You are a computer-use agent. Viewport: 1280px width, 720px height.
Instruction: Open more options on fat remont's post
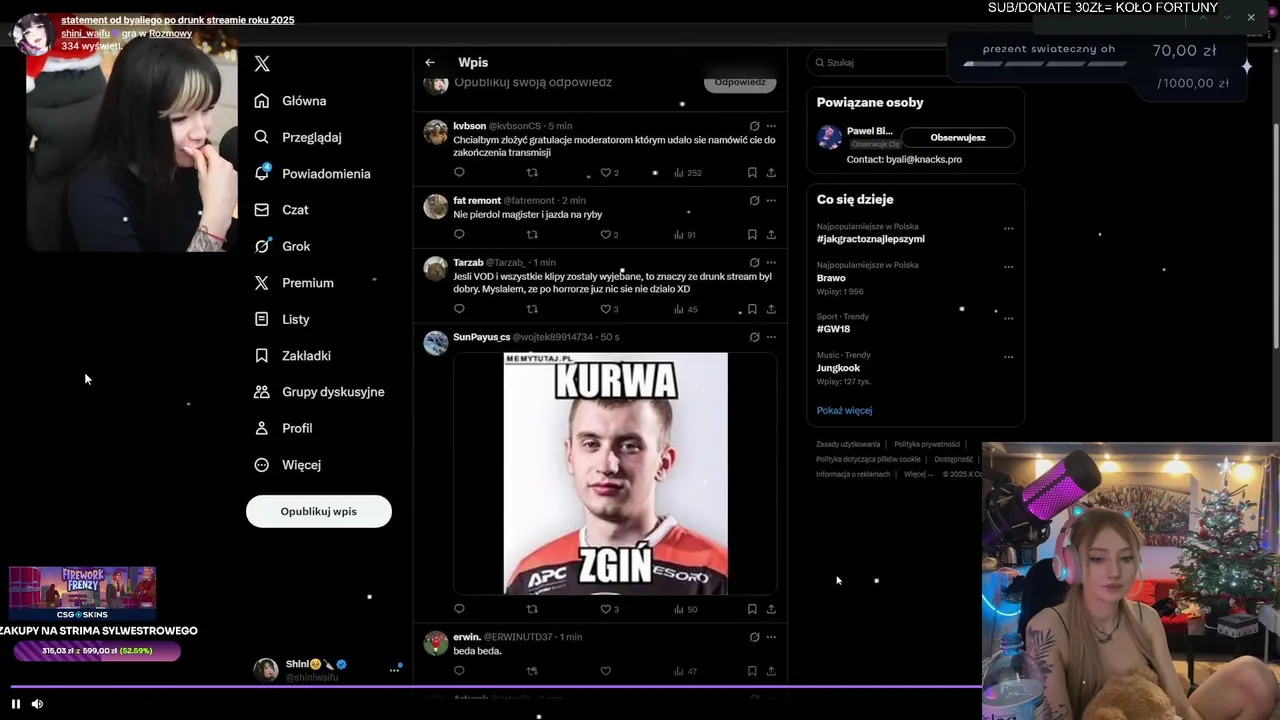click(x=771, y=200)
